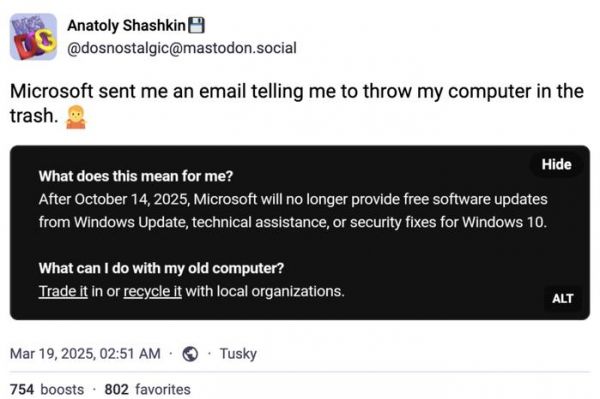This screenshot has width=600, height=399.
Task: Click 'What does this mean for me?' heading
Action: pos(136,176)
